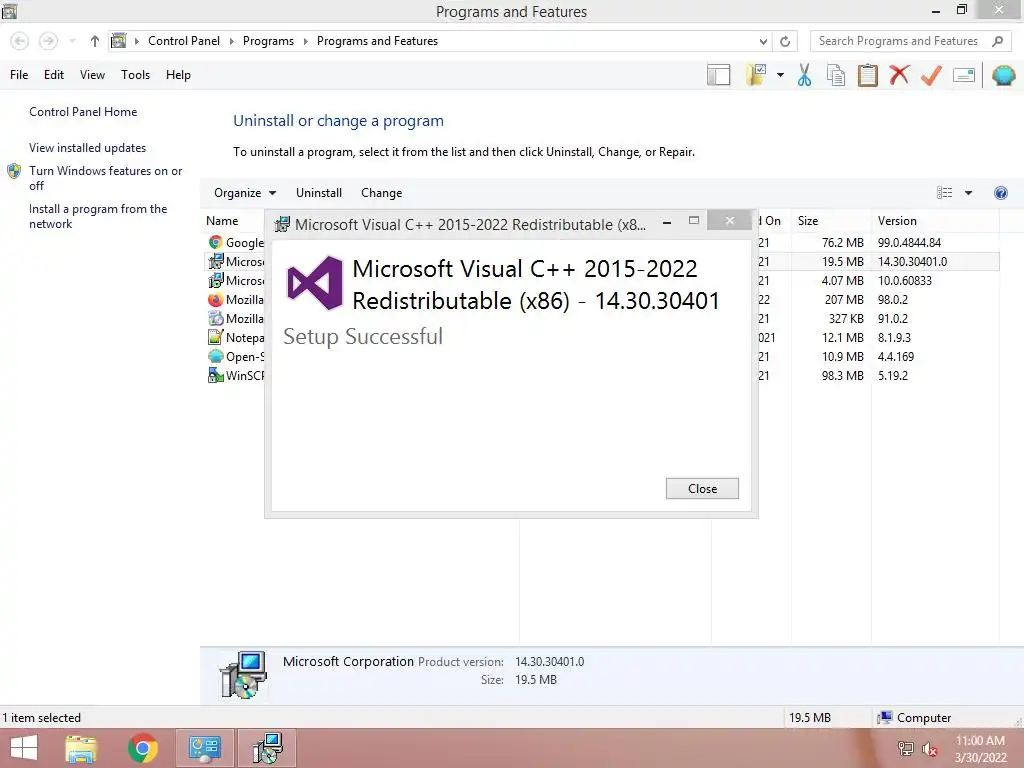Open the Windows Start button
Viewport: 1024px width, 768px height.
click(x=24, y=748)
